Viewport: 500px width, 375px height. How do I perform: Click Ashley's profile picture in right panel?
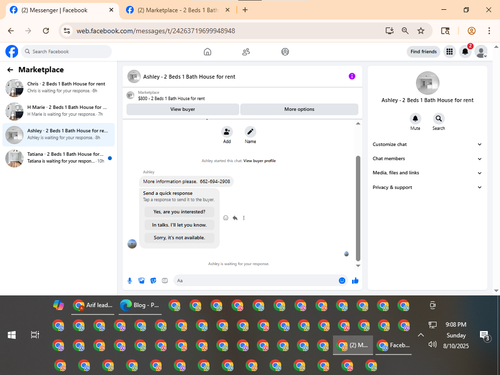[x=427, y=83]
